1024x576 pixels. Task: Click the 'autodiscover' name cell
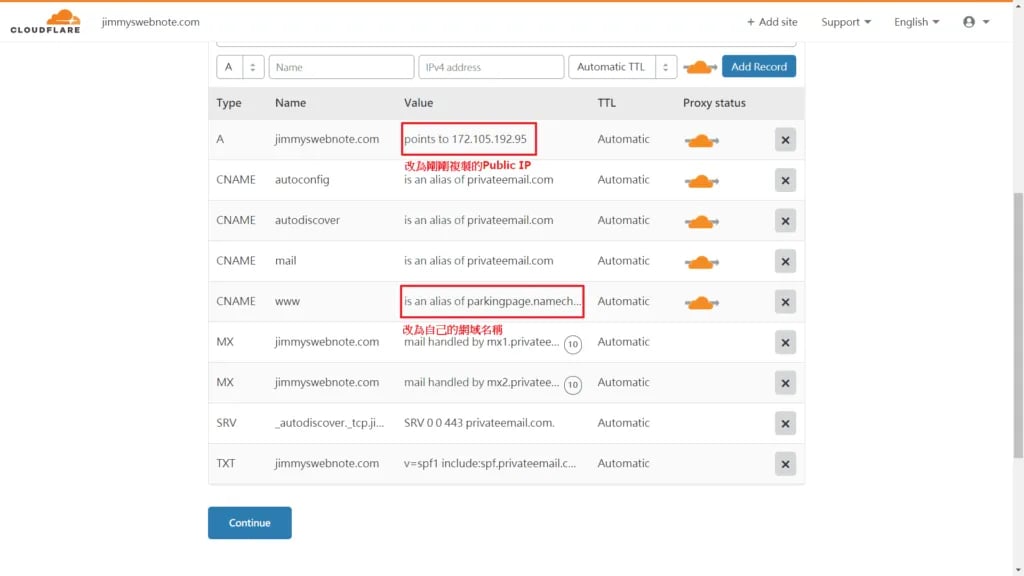pos(307,219)
